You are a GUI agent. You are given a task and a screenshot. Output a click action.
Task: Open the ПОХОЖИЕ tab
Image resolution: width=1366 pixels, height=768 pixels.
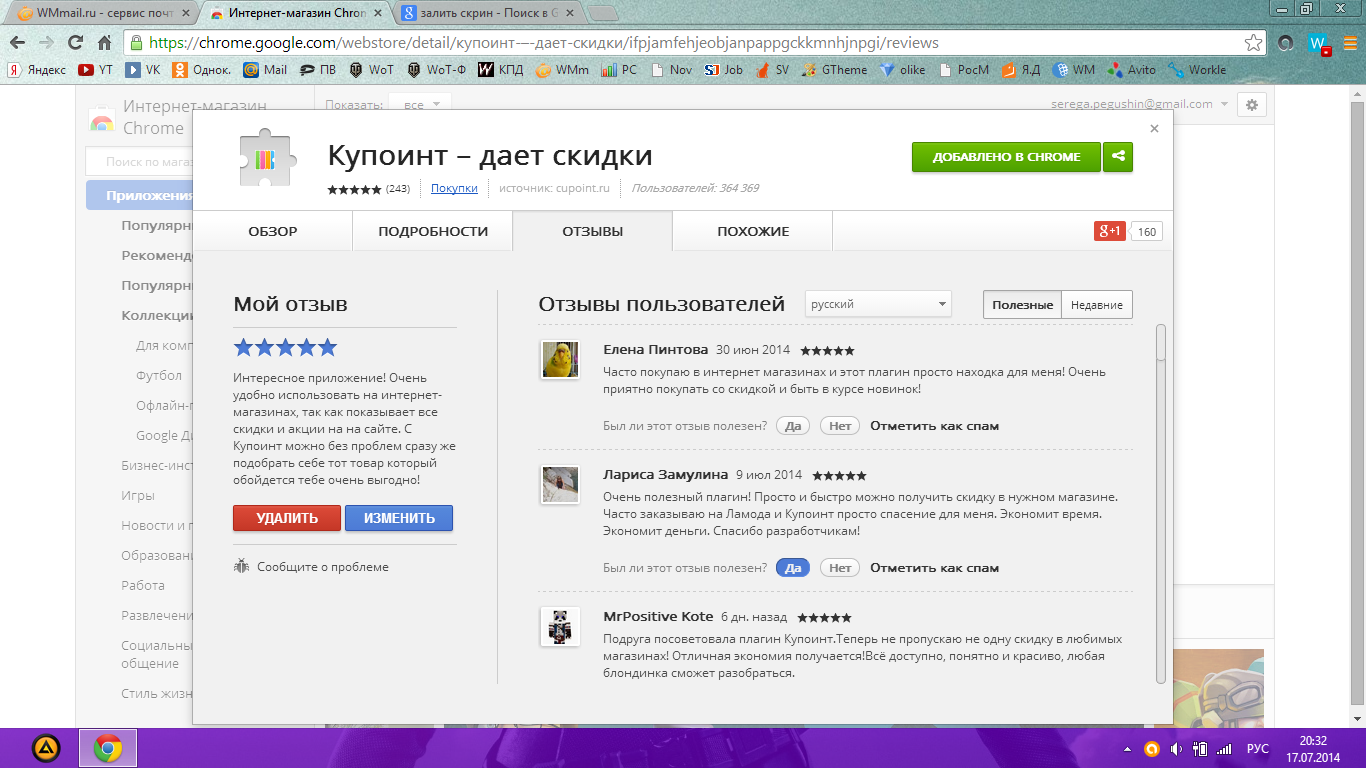coord(753,231)
